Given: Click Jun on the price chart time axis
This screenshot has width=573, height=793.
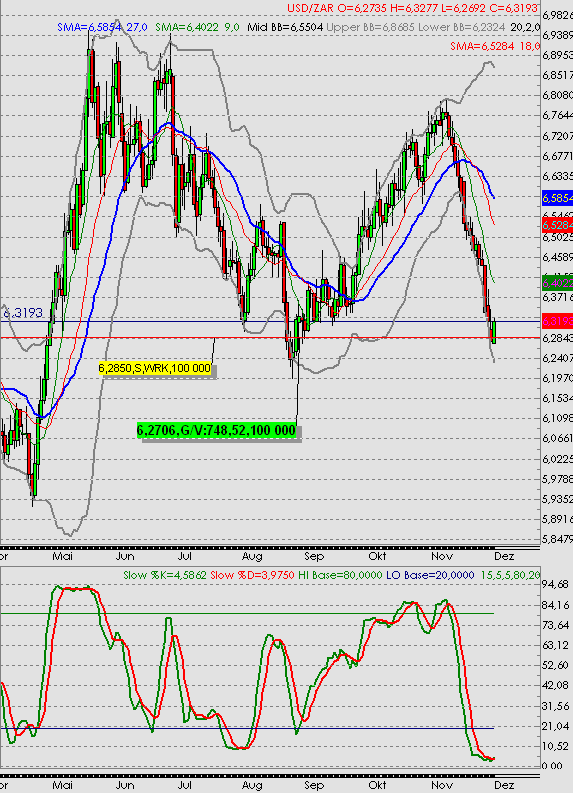Looking at the screenshot, I should click(x=125, y=556).
